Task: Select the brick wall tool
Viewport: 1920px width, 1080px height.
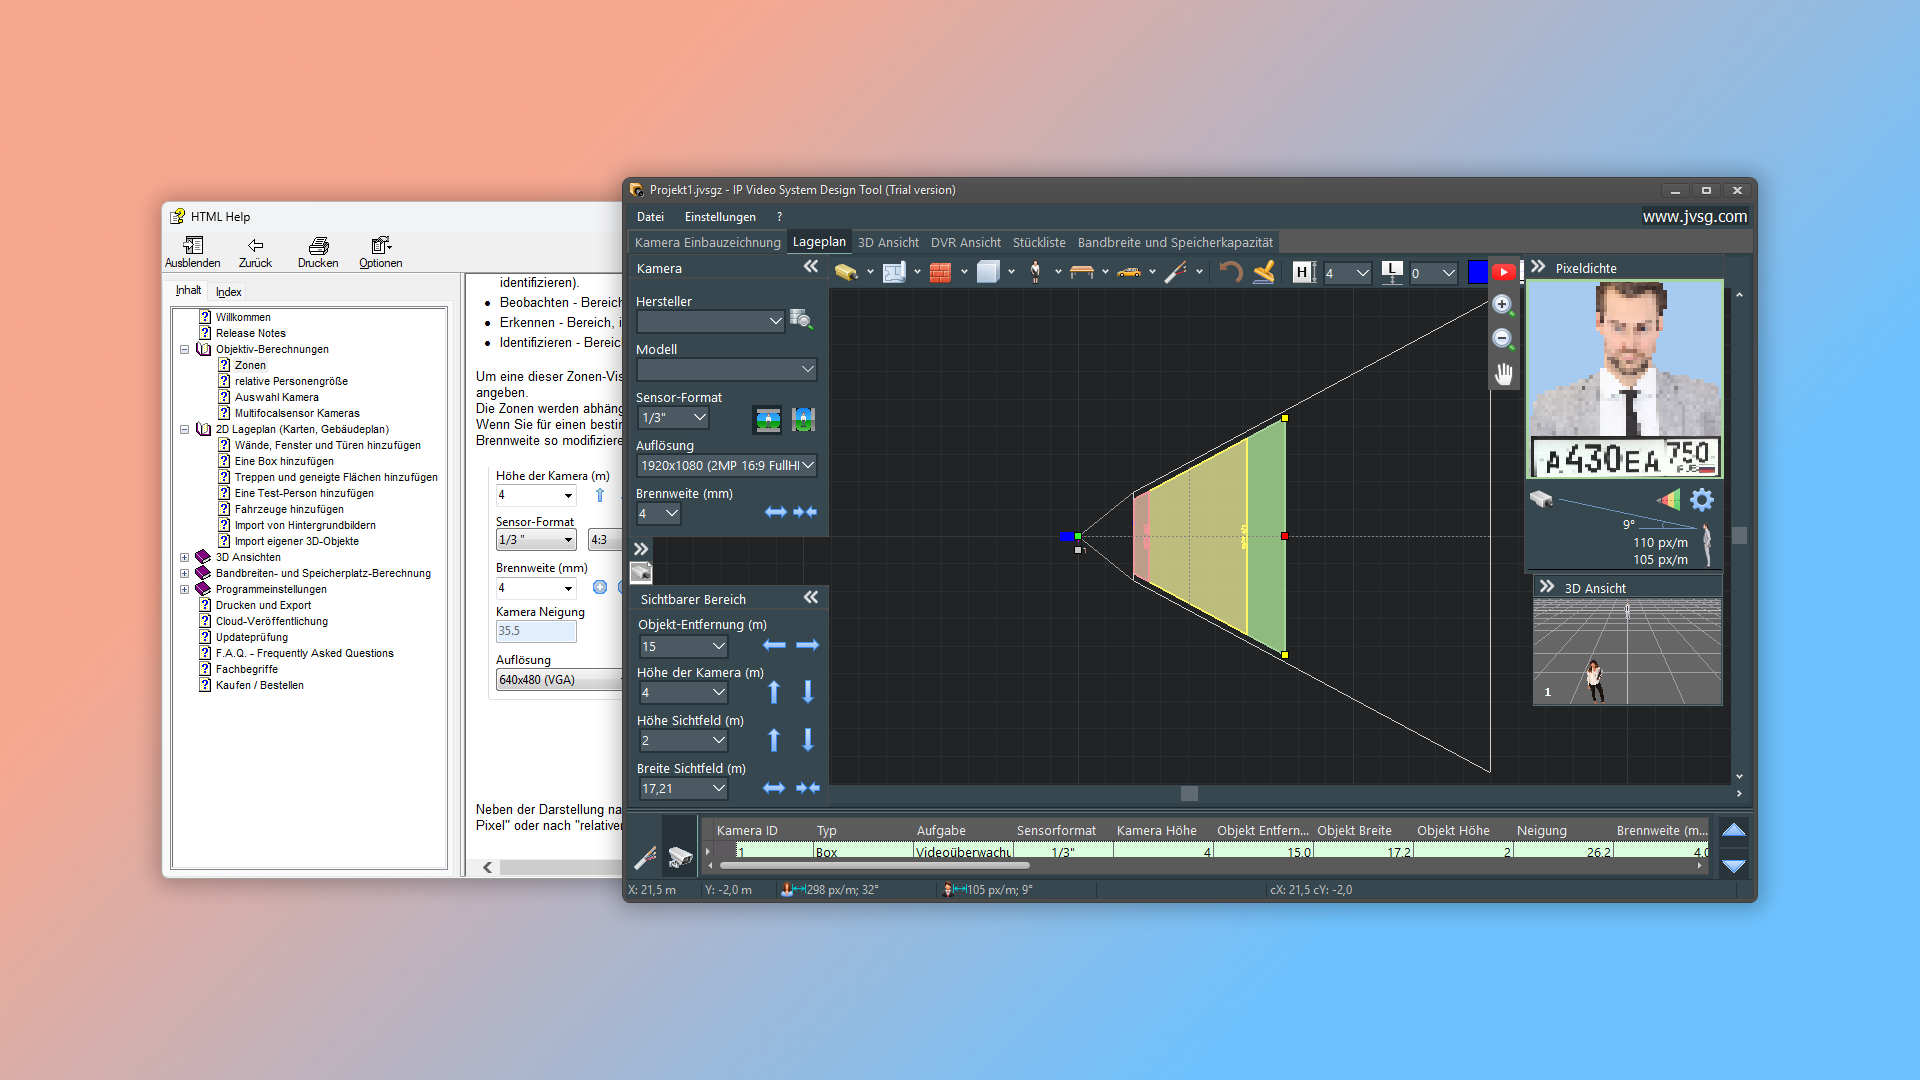Action: (940, 272)
